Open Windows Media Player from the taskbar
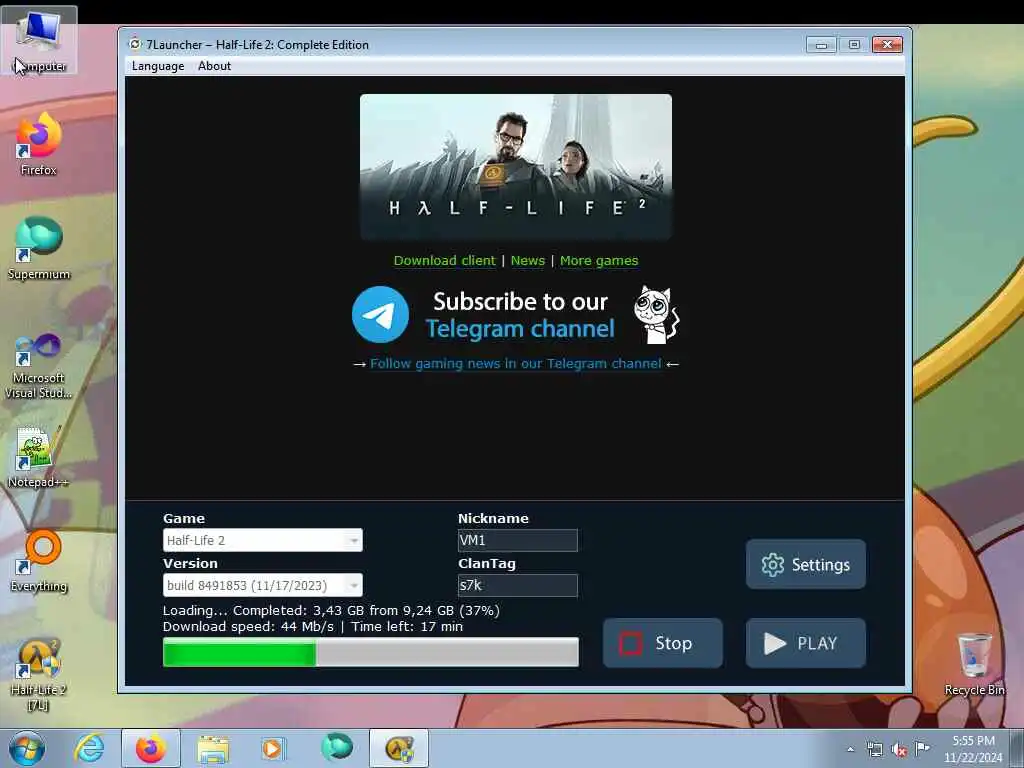 pos(273,748)
